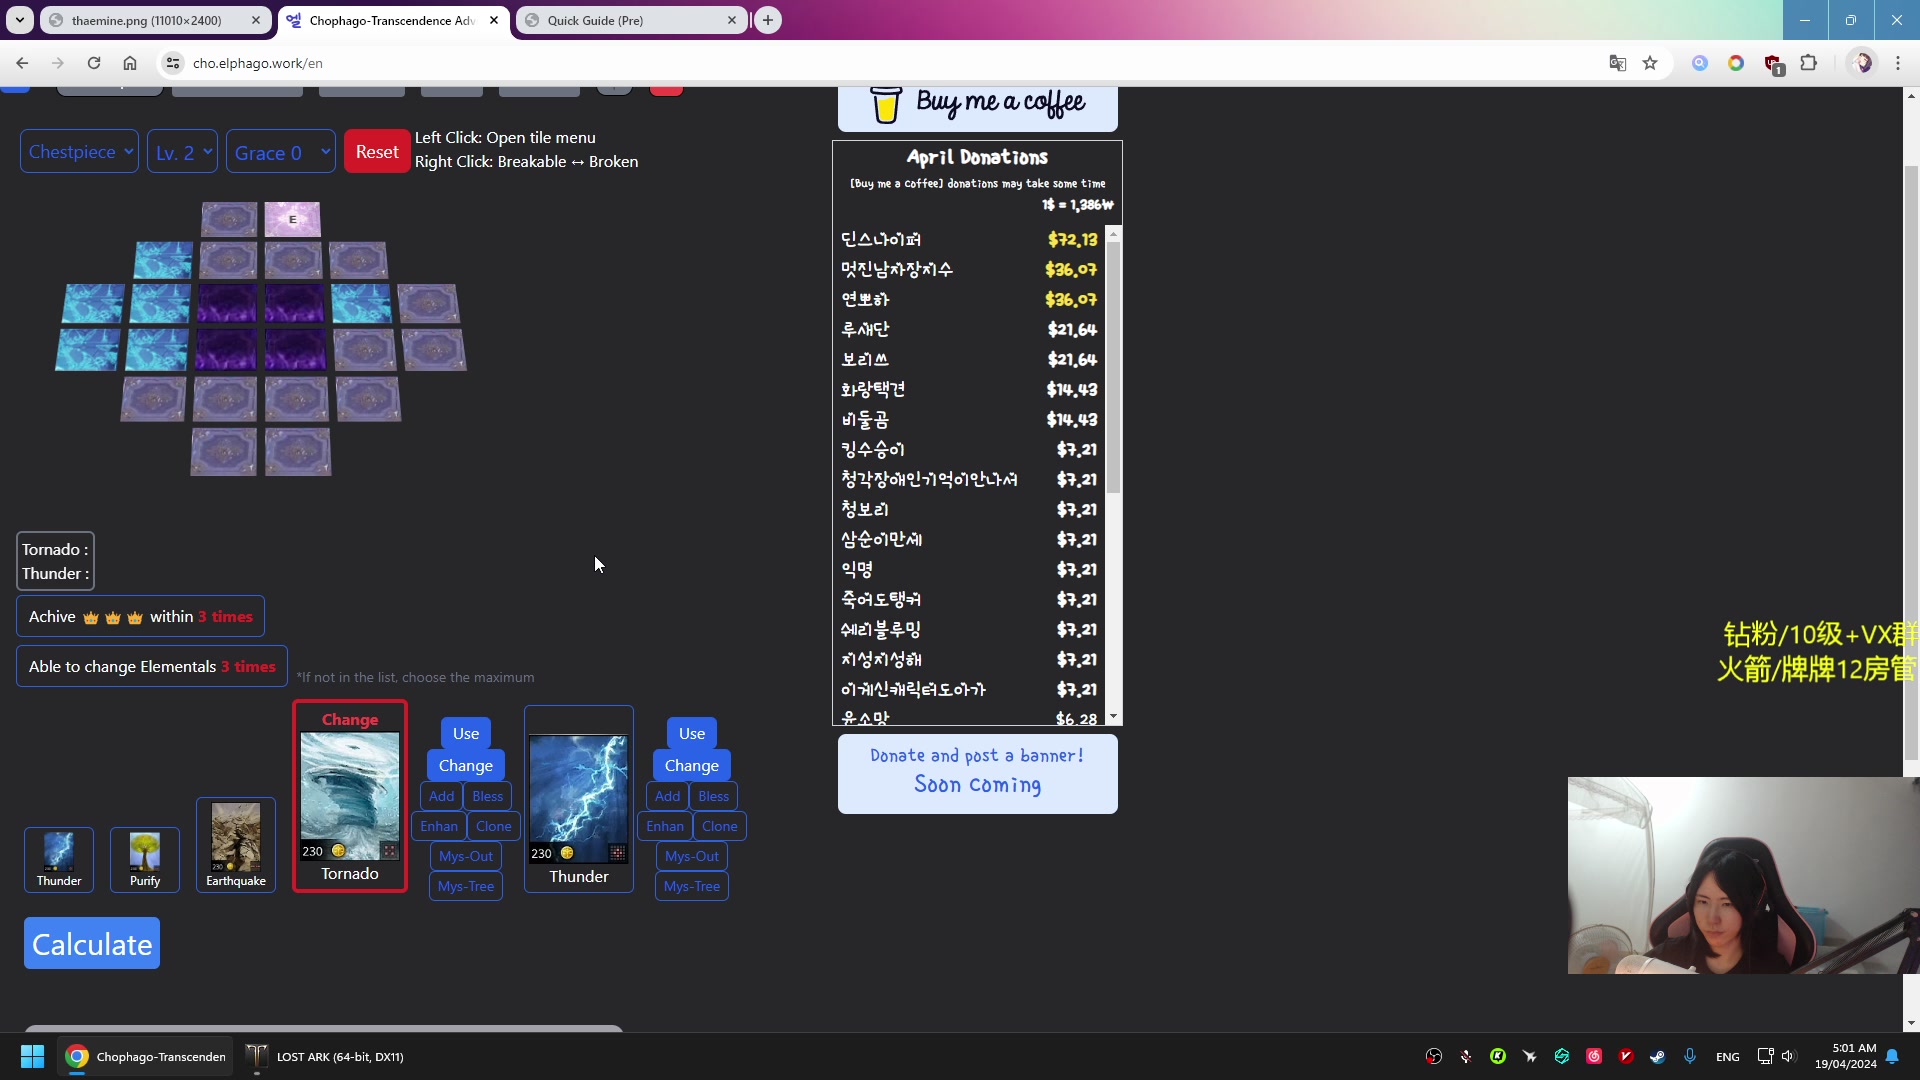1920x1080 pixels.
Task: Open LOST ARK from the taskbar
Action: click(x=326, y=1057)
